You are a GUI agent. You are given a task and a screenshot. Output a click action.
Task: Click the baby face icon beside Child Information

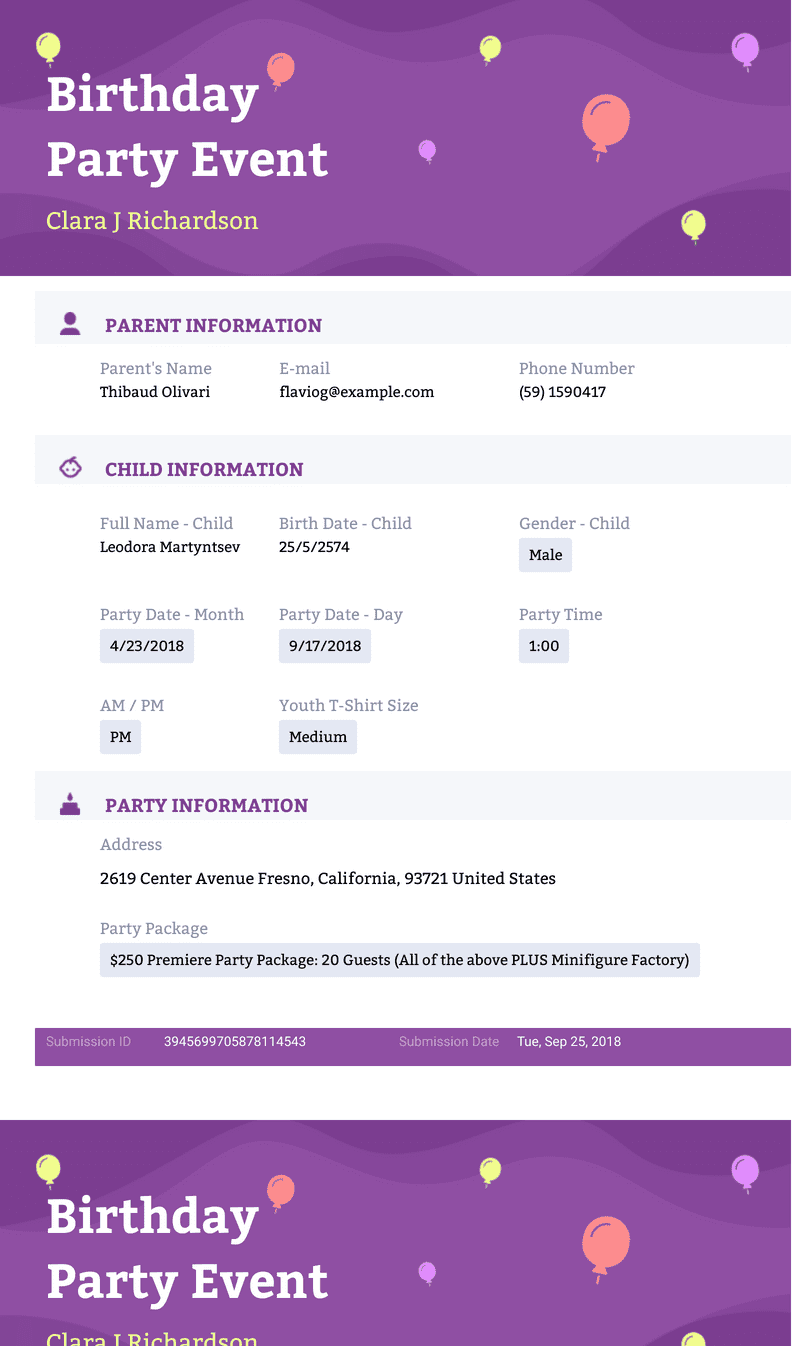click(x=70, y=467)
